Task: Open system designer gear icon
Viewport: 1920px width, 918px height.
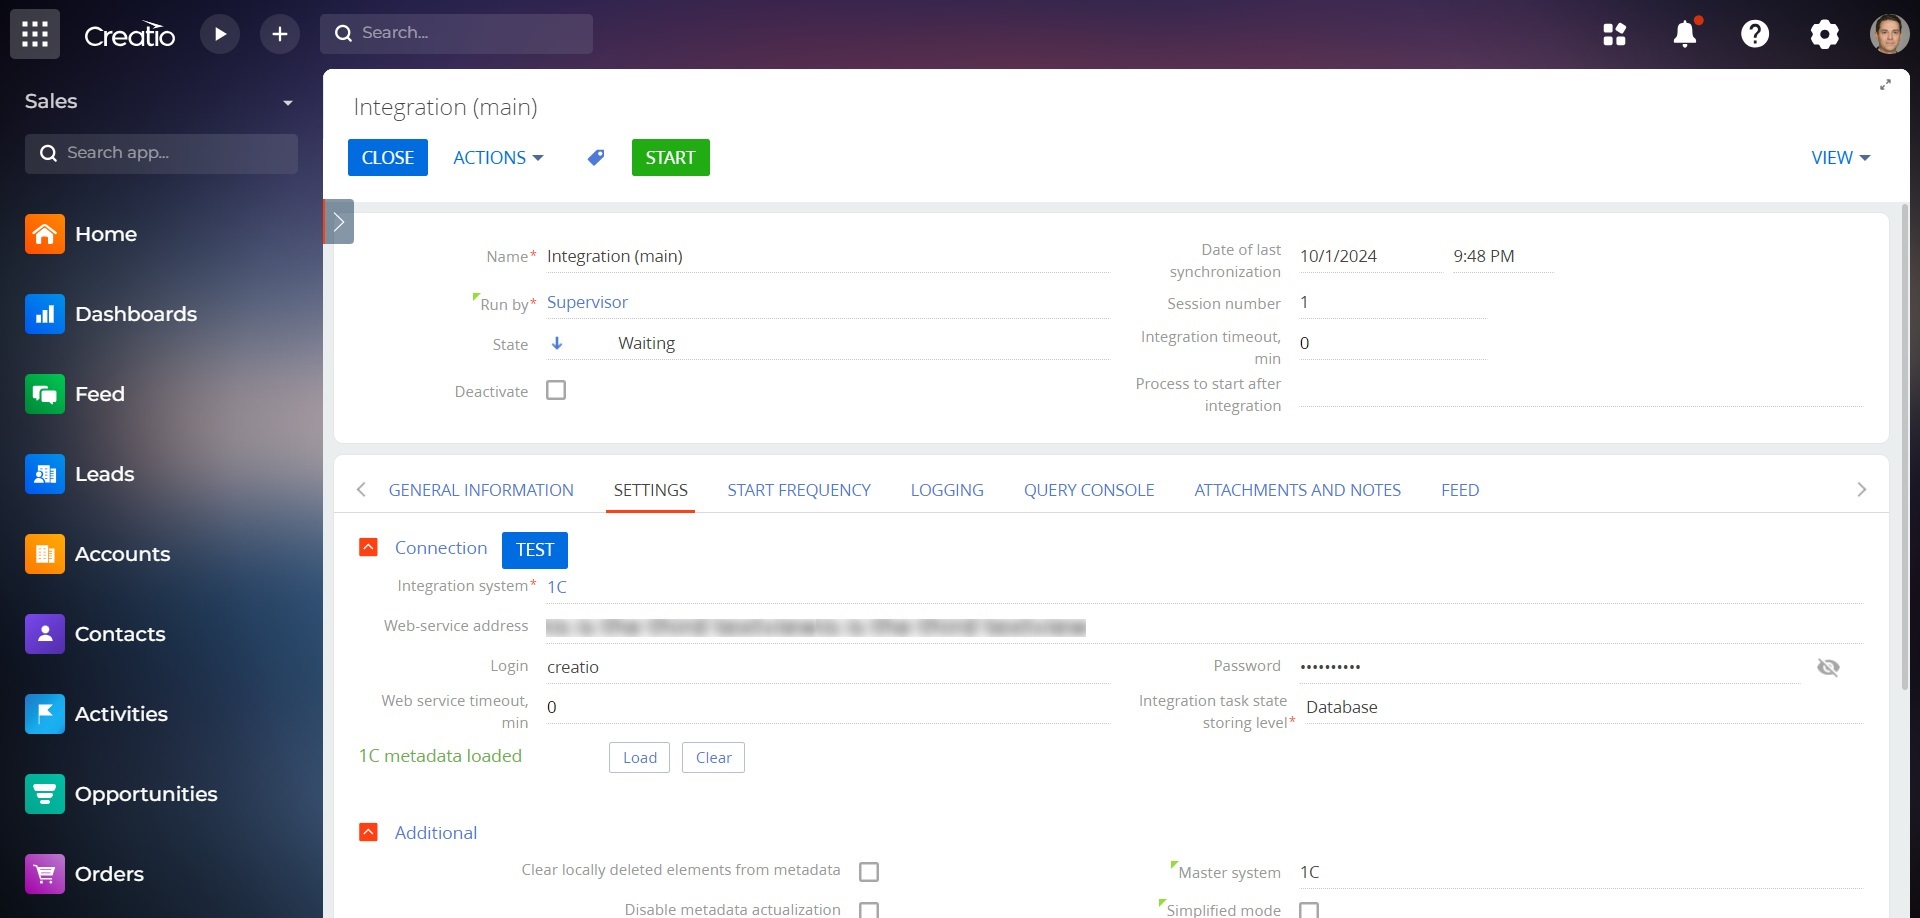Action: point(1824,34)
